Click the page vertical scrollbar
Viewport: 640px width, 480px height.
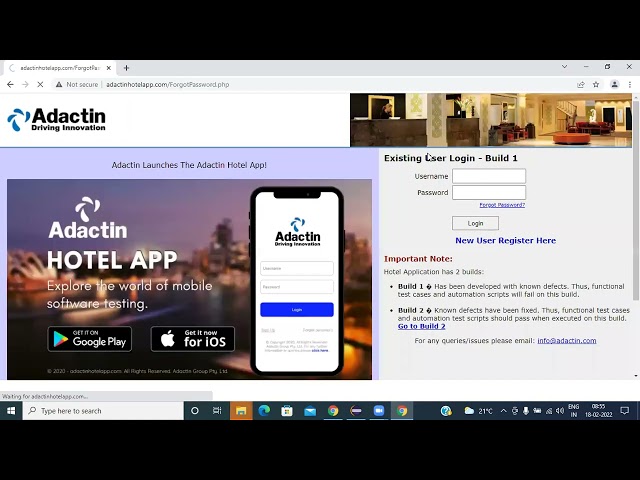coord(636,200)
